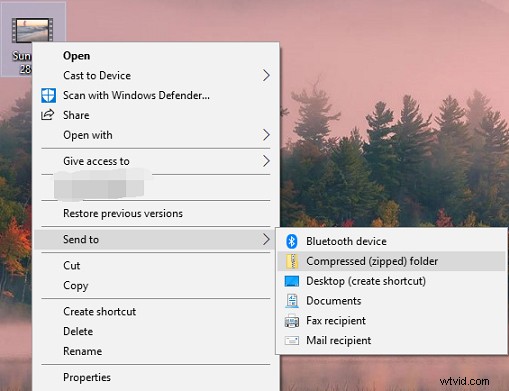Send to Compressed (zipped) folder

pos(392,261)
